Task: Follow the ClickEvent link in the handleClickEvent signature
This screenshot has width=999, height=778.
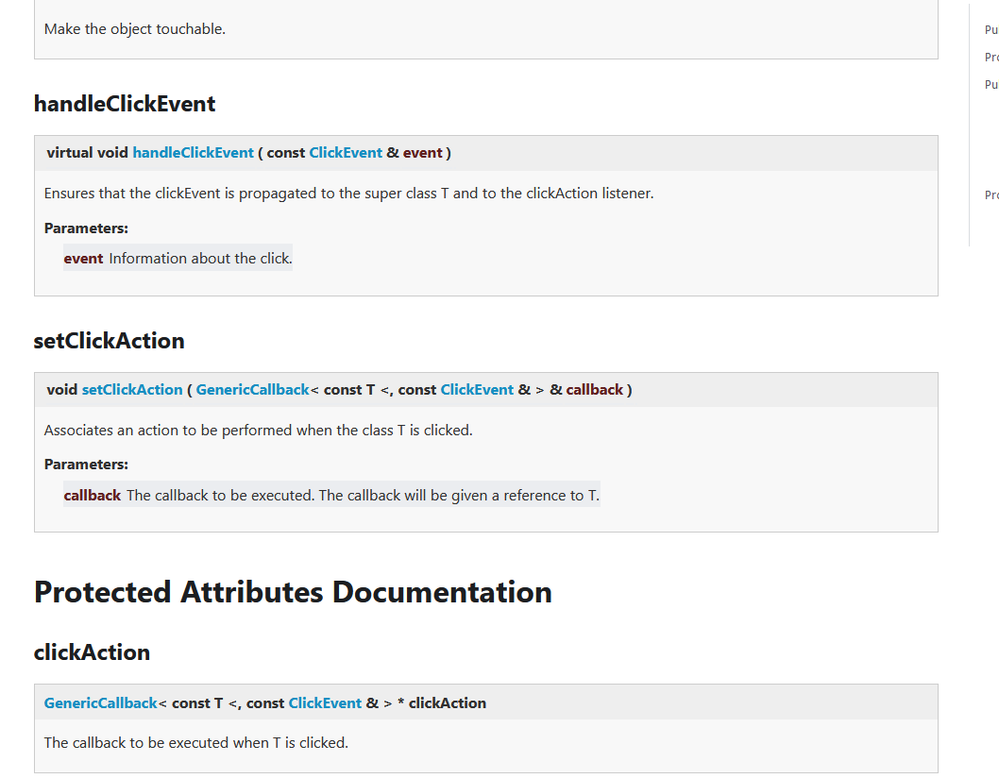Action: [x=345, y=153]
